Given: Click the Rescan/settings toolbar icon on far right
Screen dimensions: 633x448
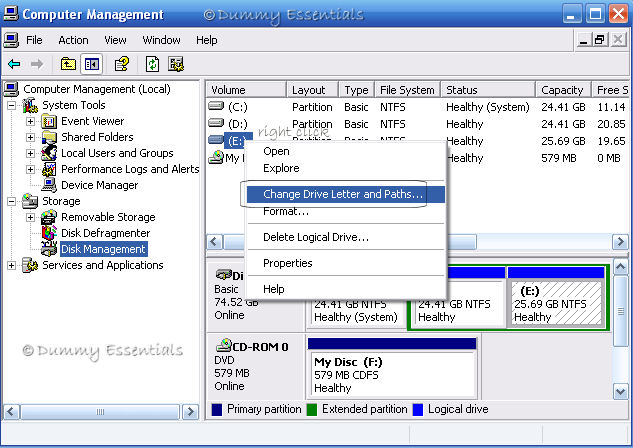Looking at the screenshot, I should coord(176,64).
